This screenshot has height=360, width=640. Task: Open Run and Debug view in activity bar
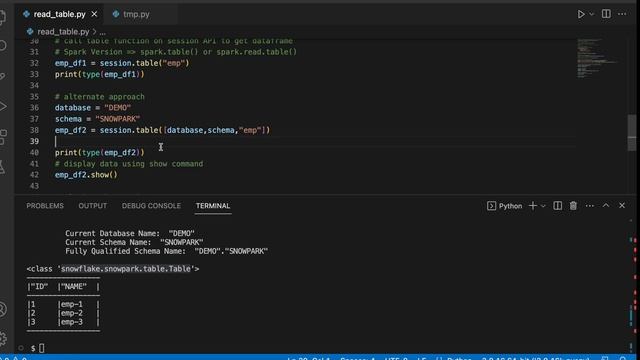tap(2, 107)
